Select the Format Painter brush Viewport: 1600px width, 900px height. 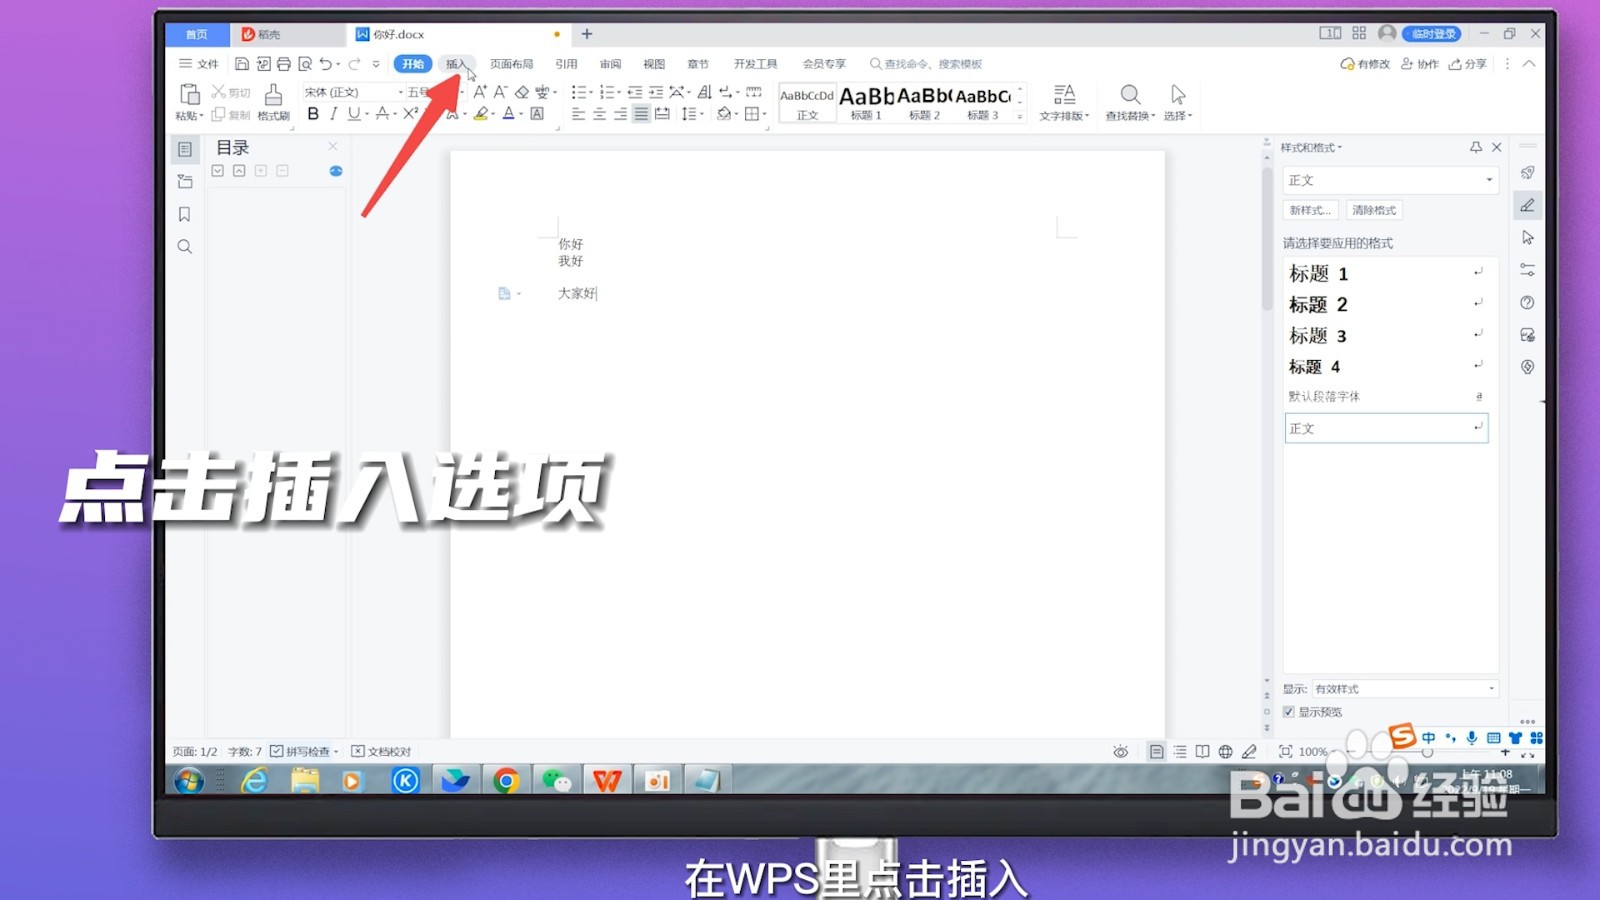pyautogui.click(x=273, y=101)
